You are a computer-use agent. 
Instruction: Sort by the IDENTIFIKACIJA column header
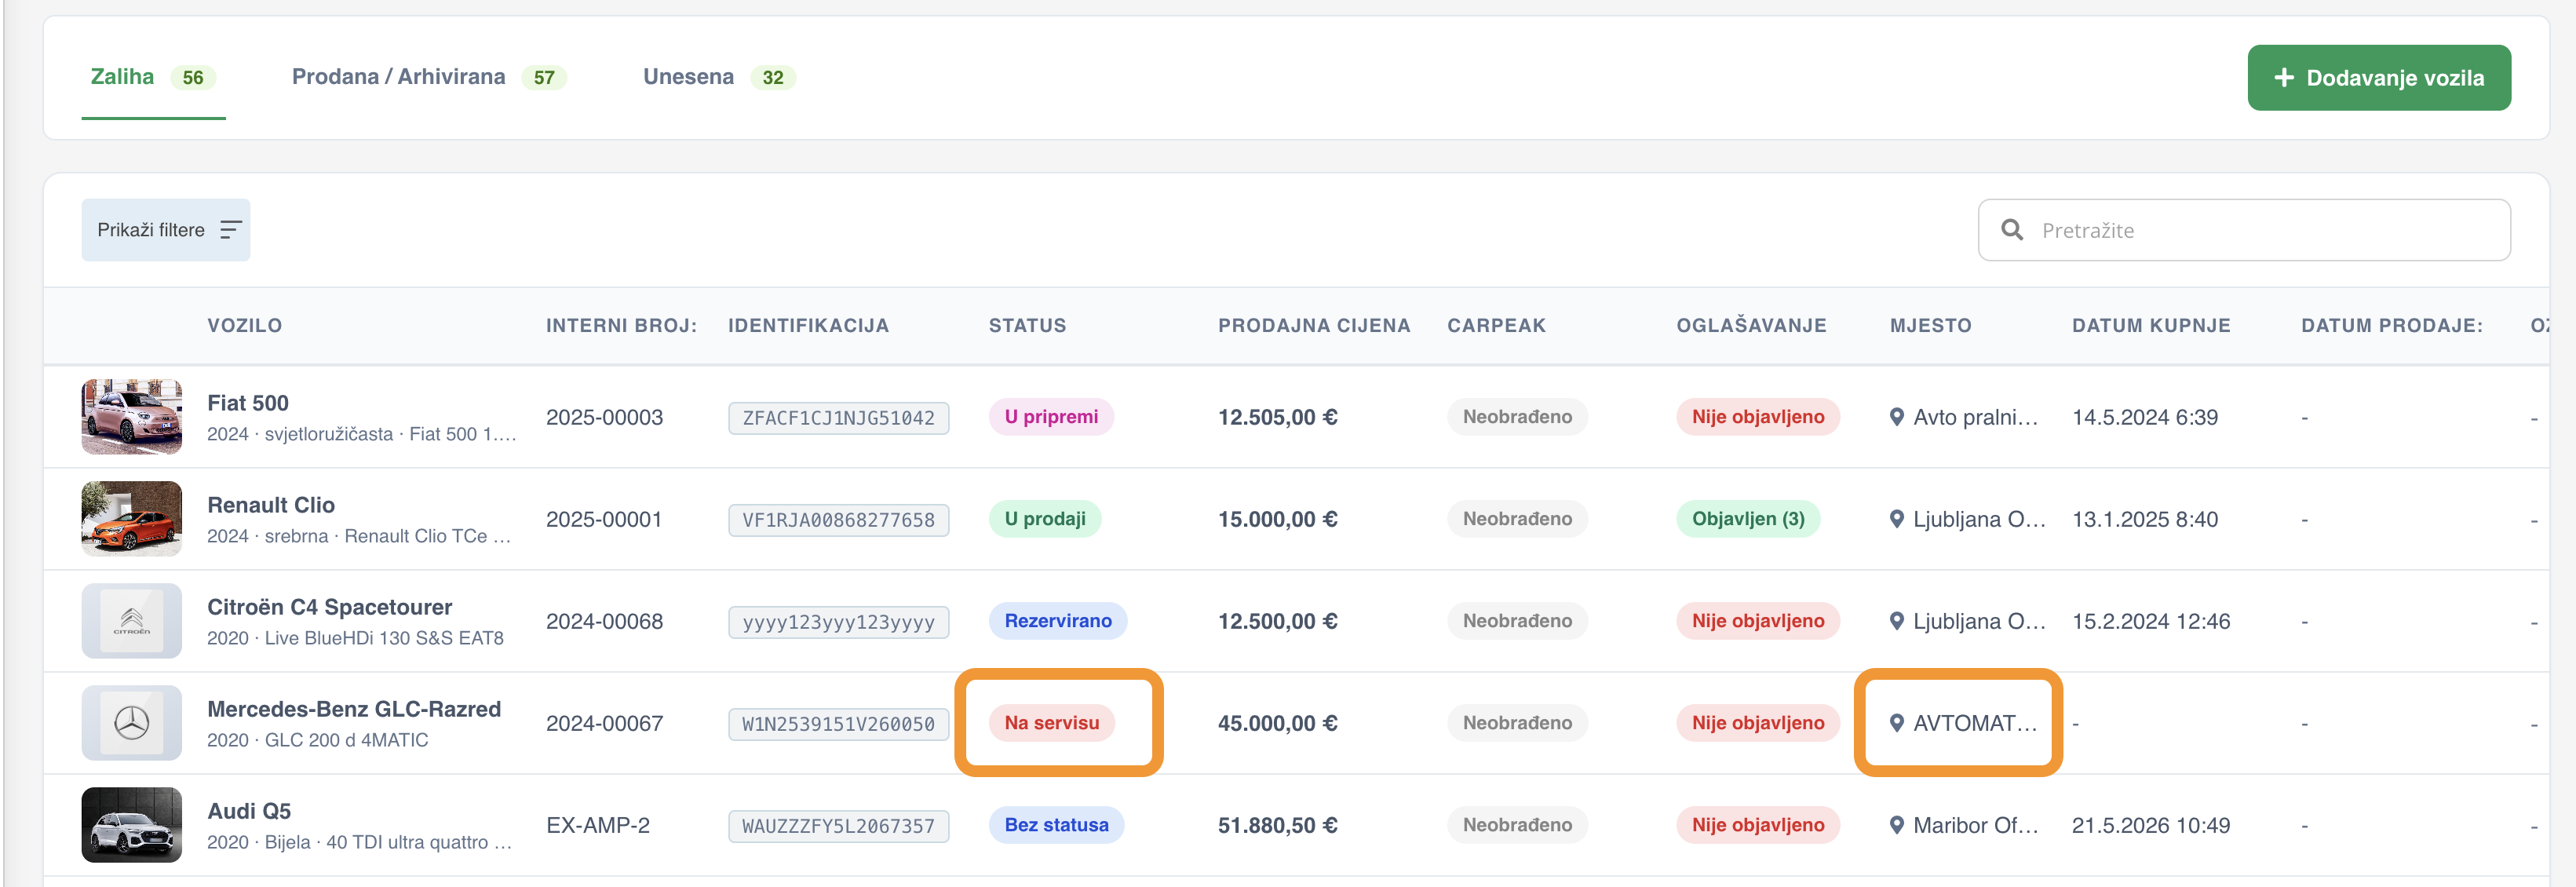click(808, 326)
